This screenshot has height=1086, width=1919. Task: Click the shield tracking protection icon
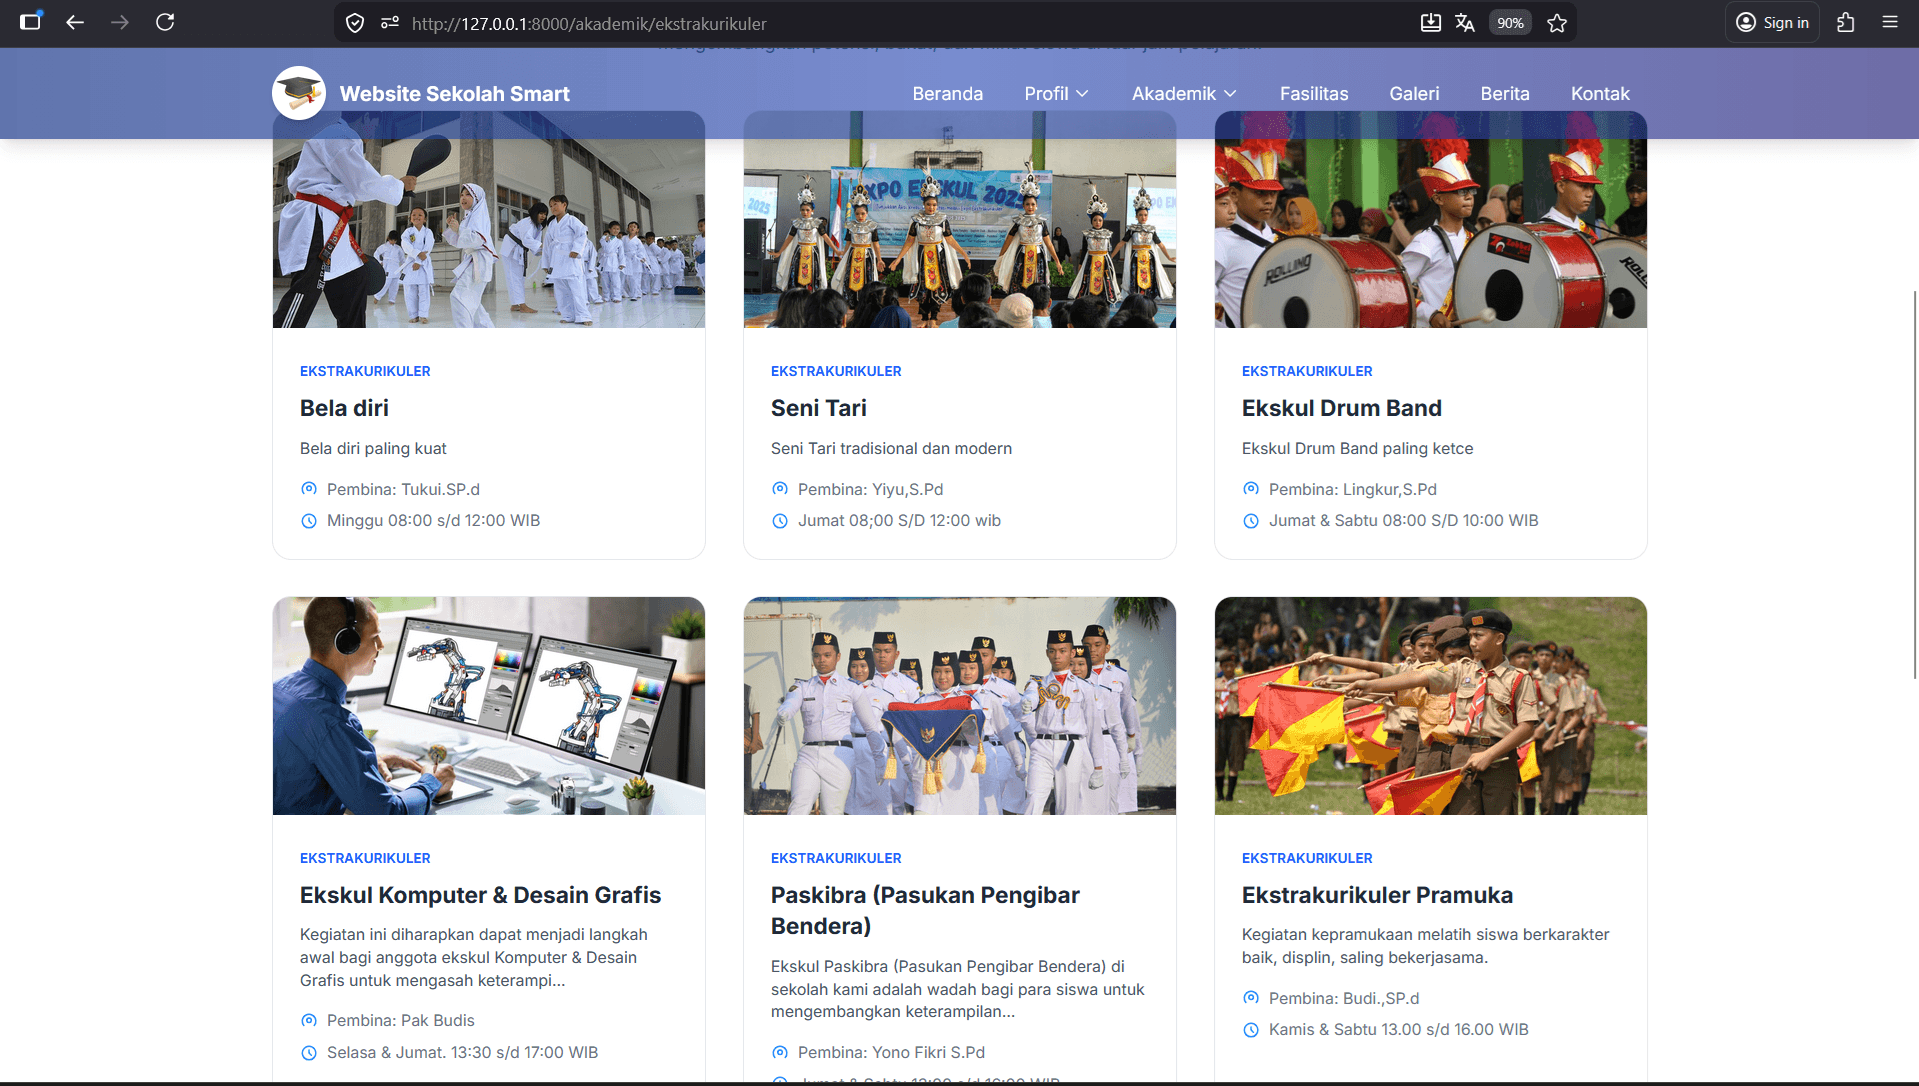click(355, 23)
